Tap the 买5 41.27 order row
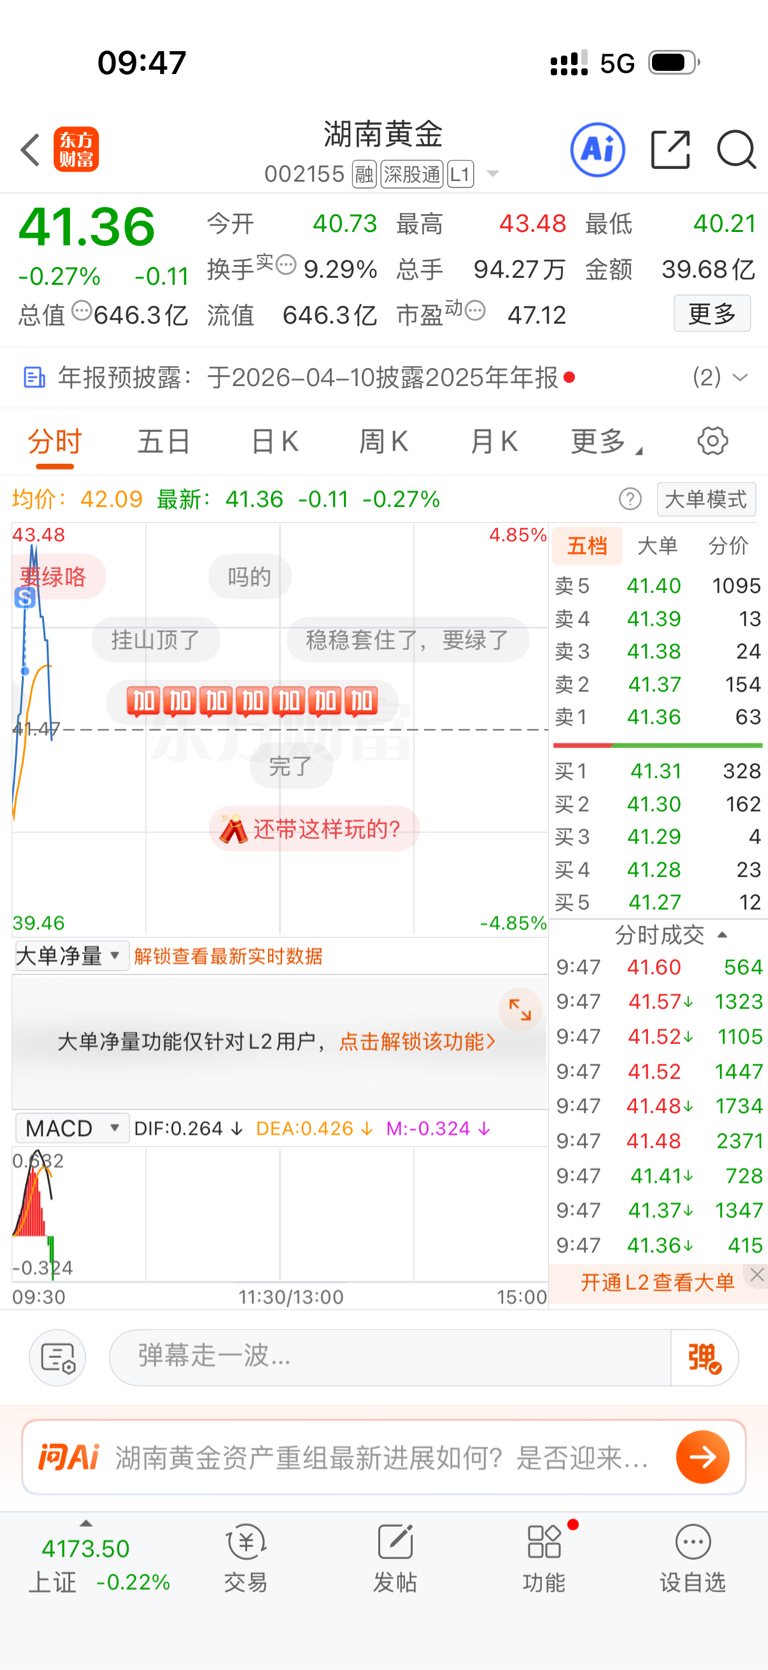Screen dimensions: 768x1670 (658, 902)
